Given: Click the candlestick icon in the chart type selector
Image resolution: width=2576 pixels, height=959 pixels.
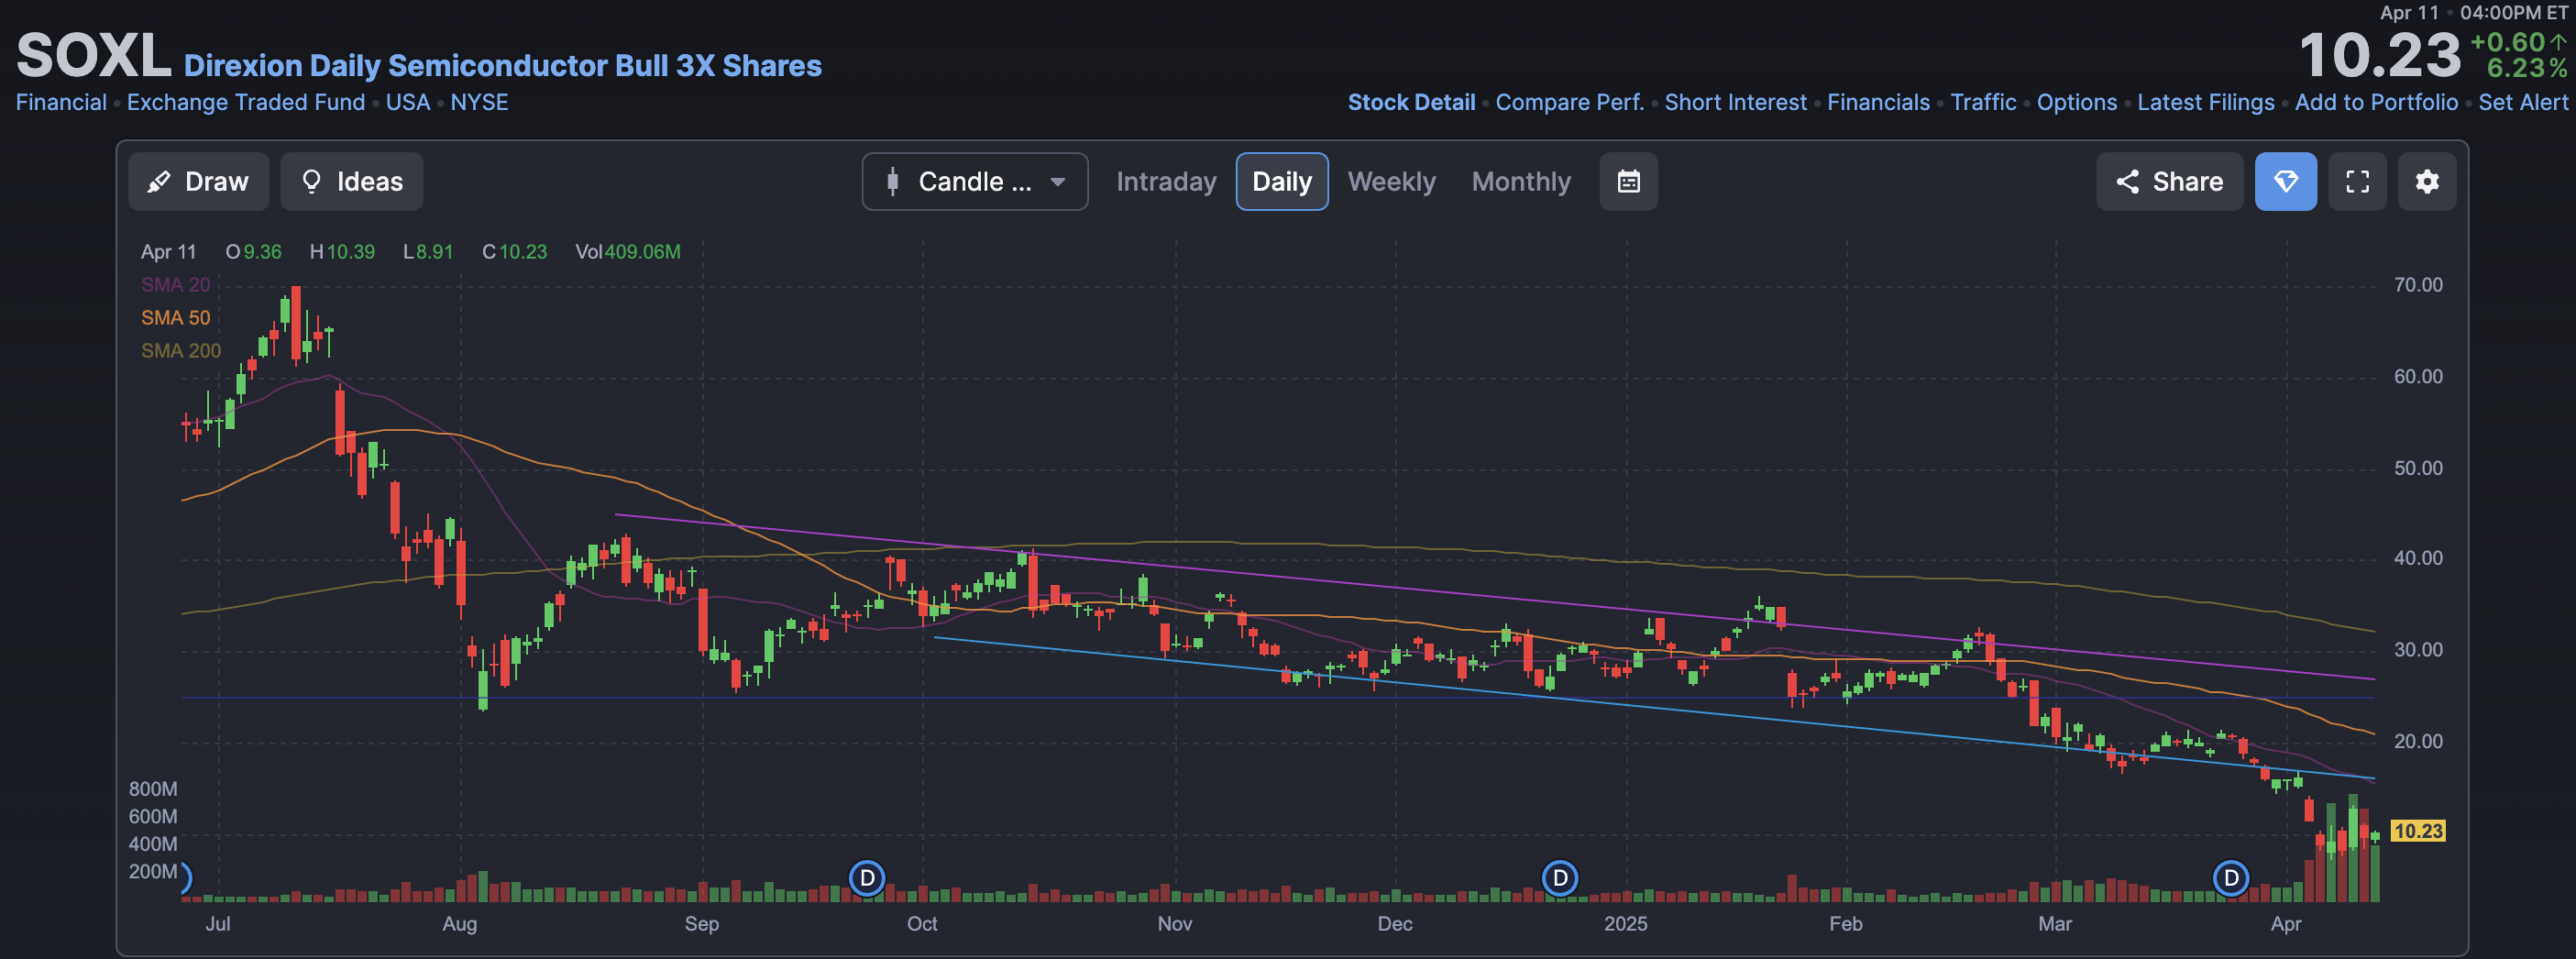Looking at the screenshot, I should (892, 181).
